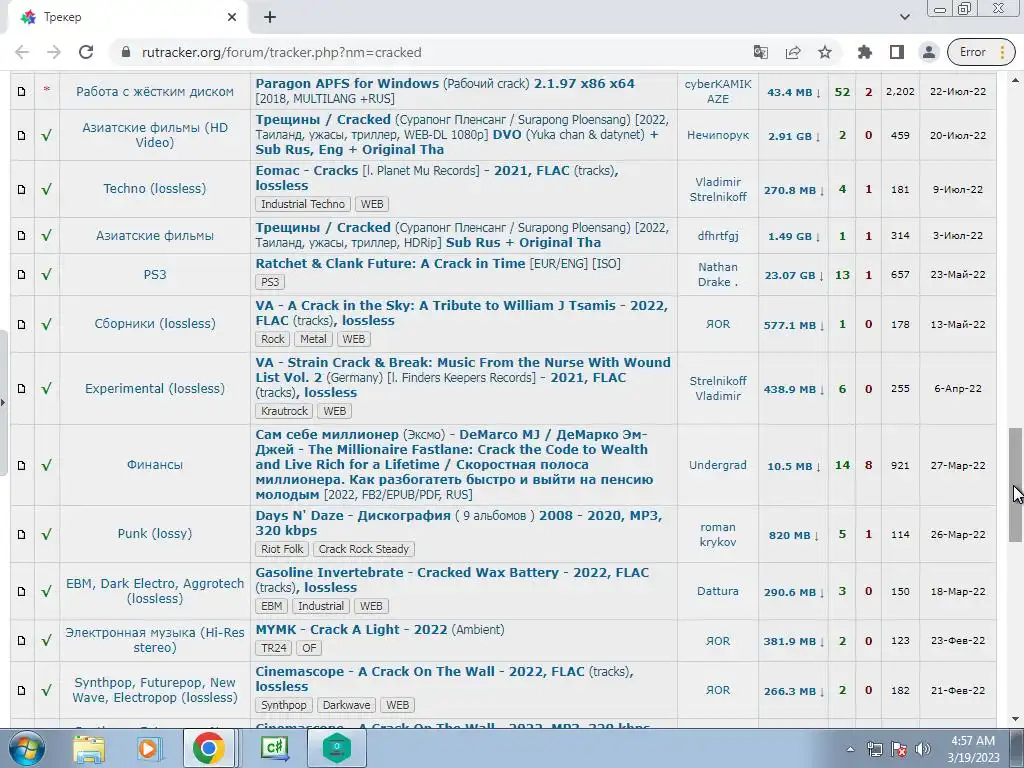Open the media player taskbar icon
1024x768 pixels.
tap(149, 748)
